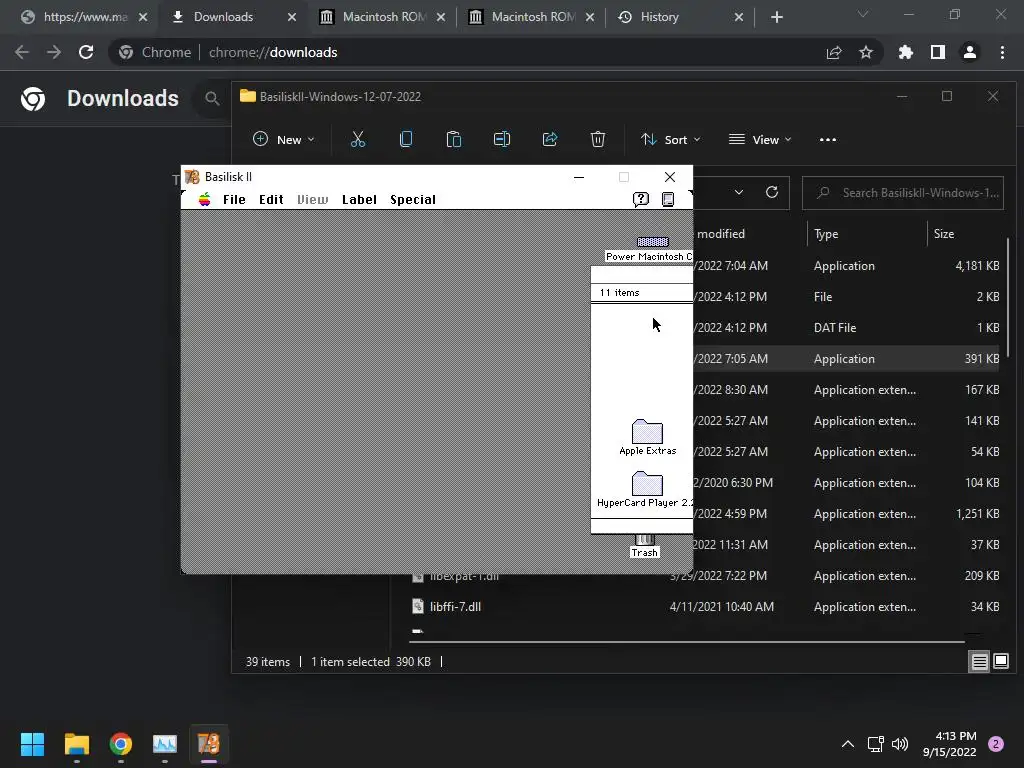This screenshot has height=768, width=1024.
Task: Click the Cut scissors icon
Action: point(358,139)
